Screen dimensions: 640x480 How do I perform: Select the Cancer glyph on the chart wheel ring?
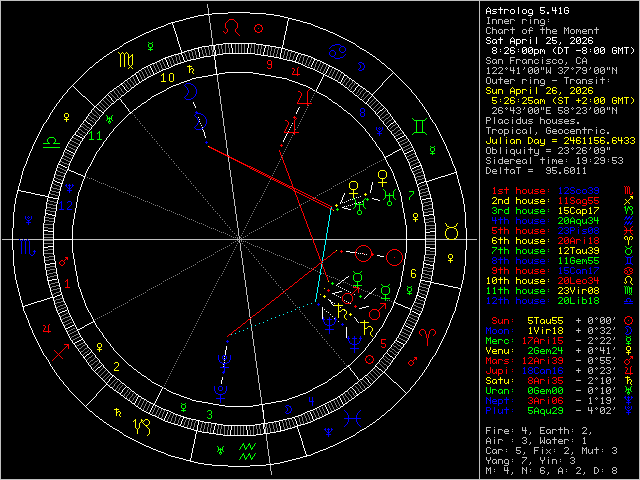[338, 49]
